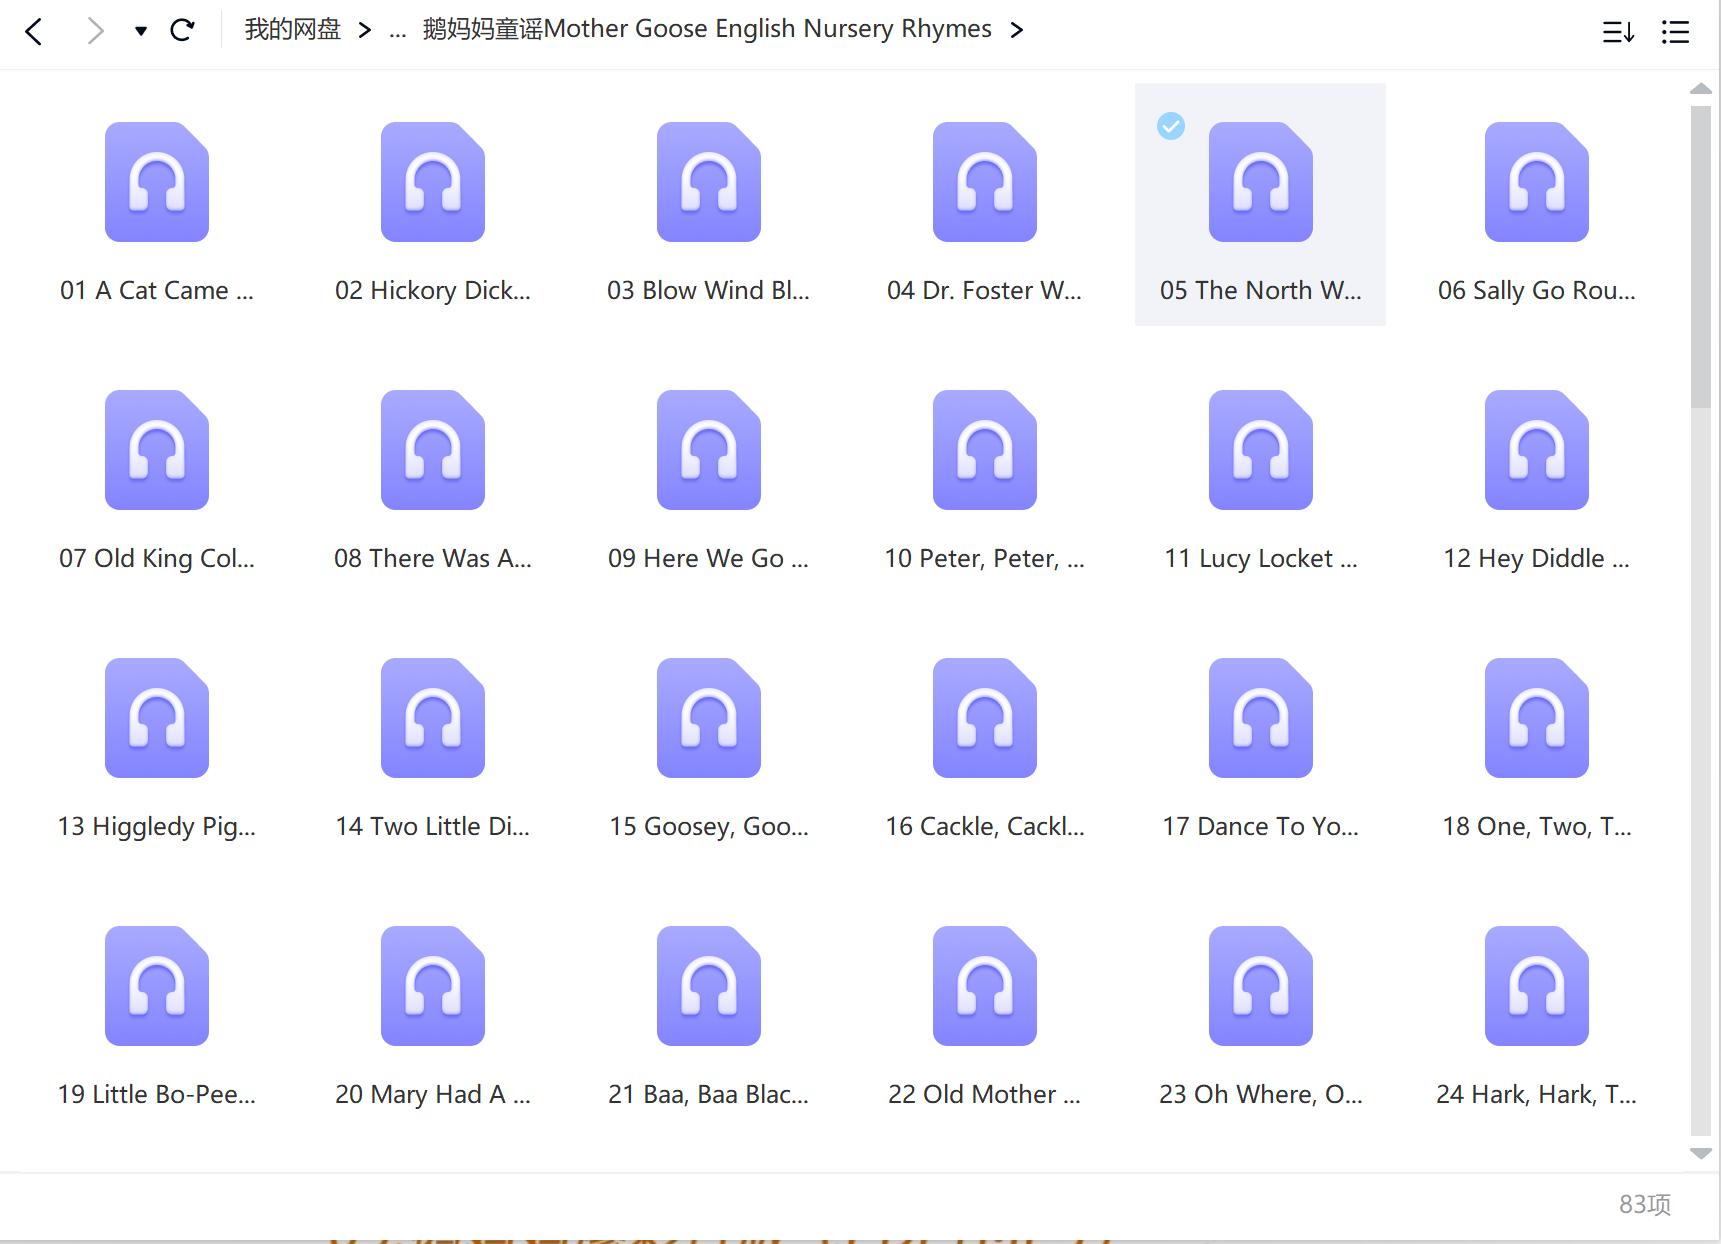1721x1244 pixels.
Task: Click the 19 Little Bo-Pee... file name label
Action: click(157, 1094)
